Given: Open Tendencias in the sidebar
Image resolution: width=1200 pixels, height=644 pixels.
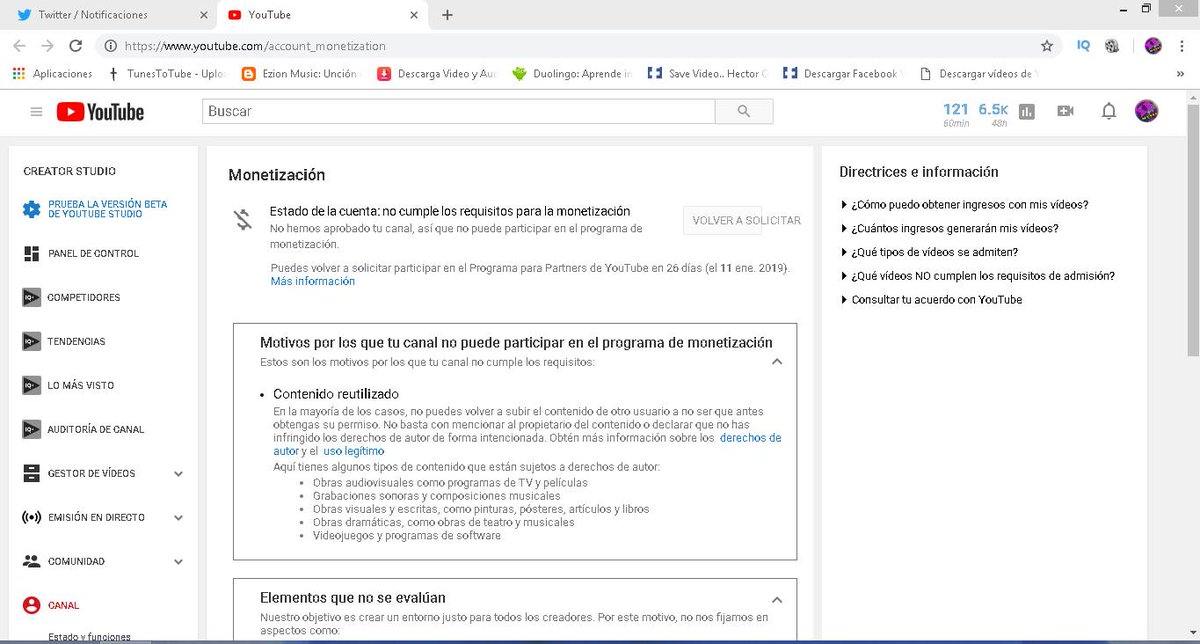Looking at the screenshot, I should [x=77, y=342].
